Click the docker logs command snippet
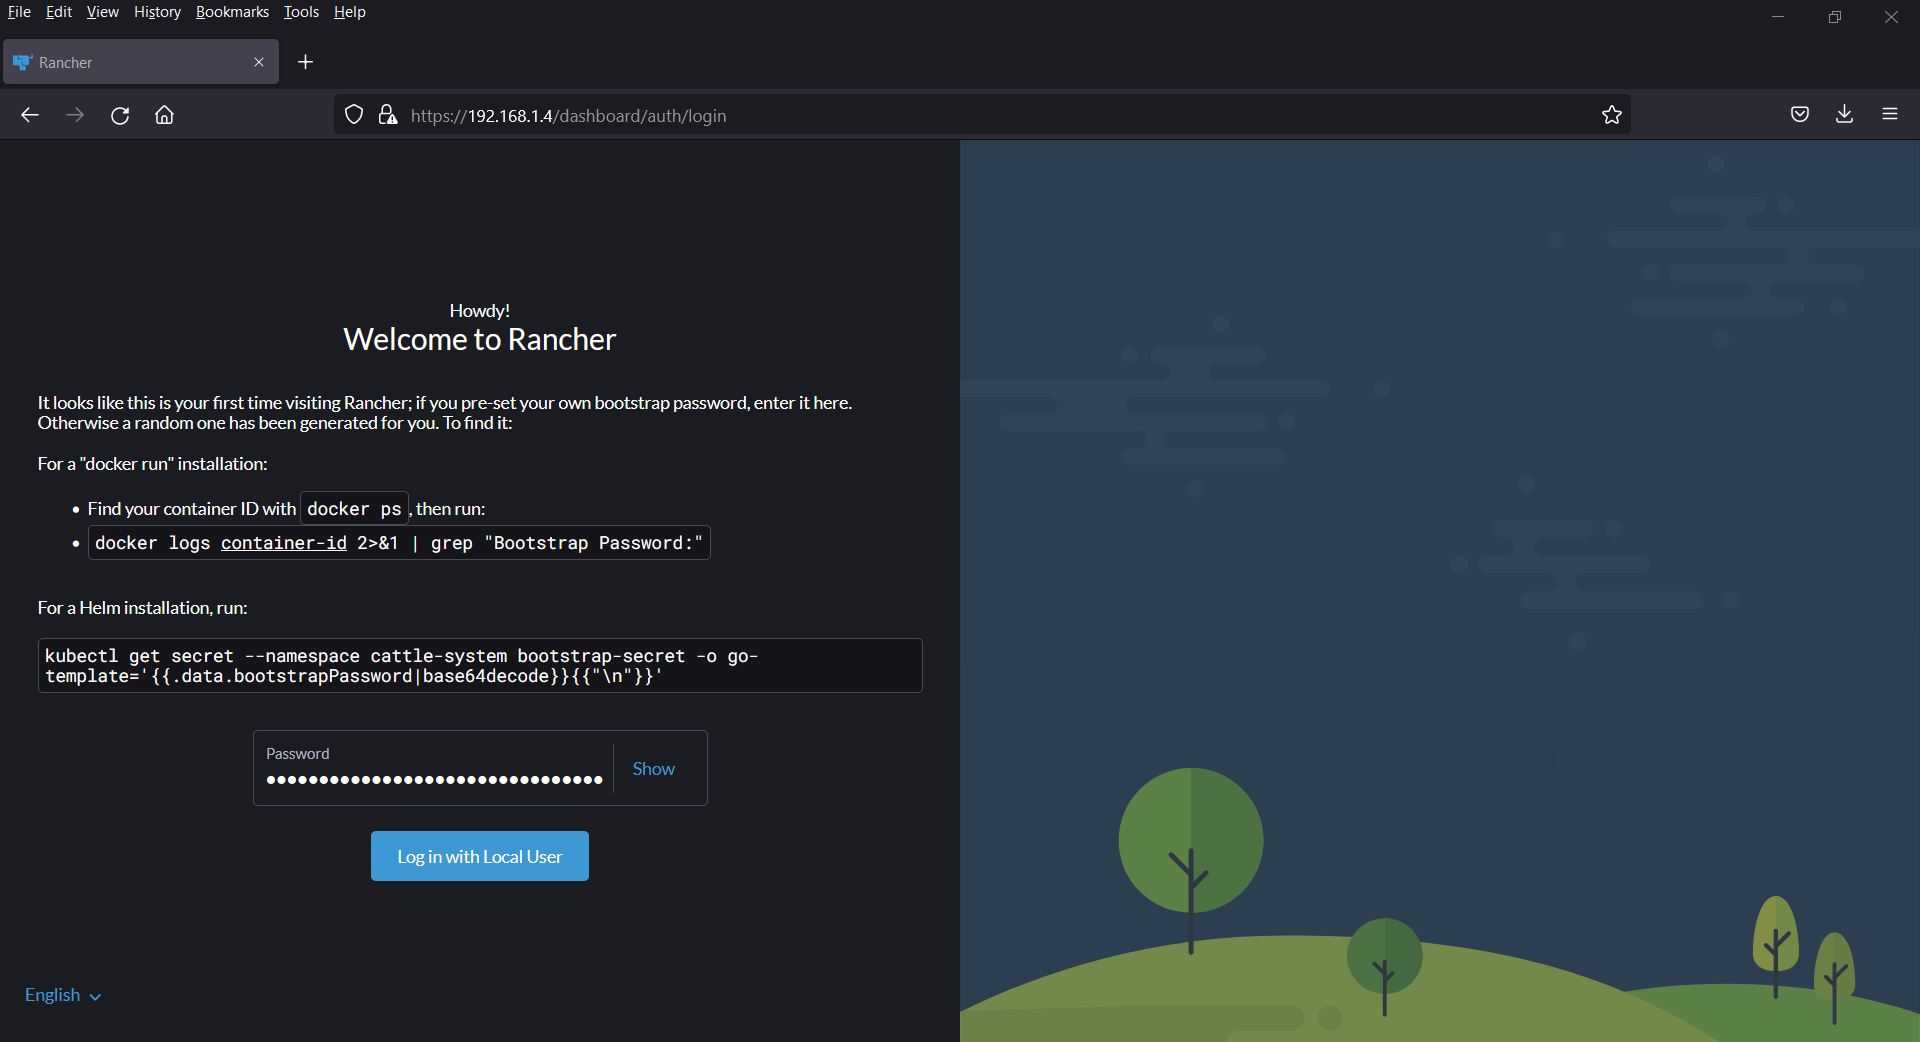This screenshot has height=1042, width=1920. coord(399,543)
